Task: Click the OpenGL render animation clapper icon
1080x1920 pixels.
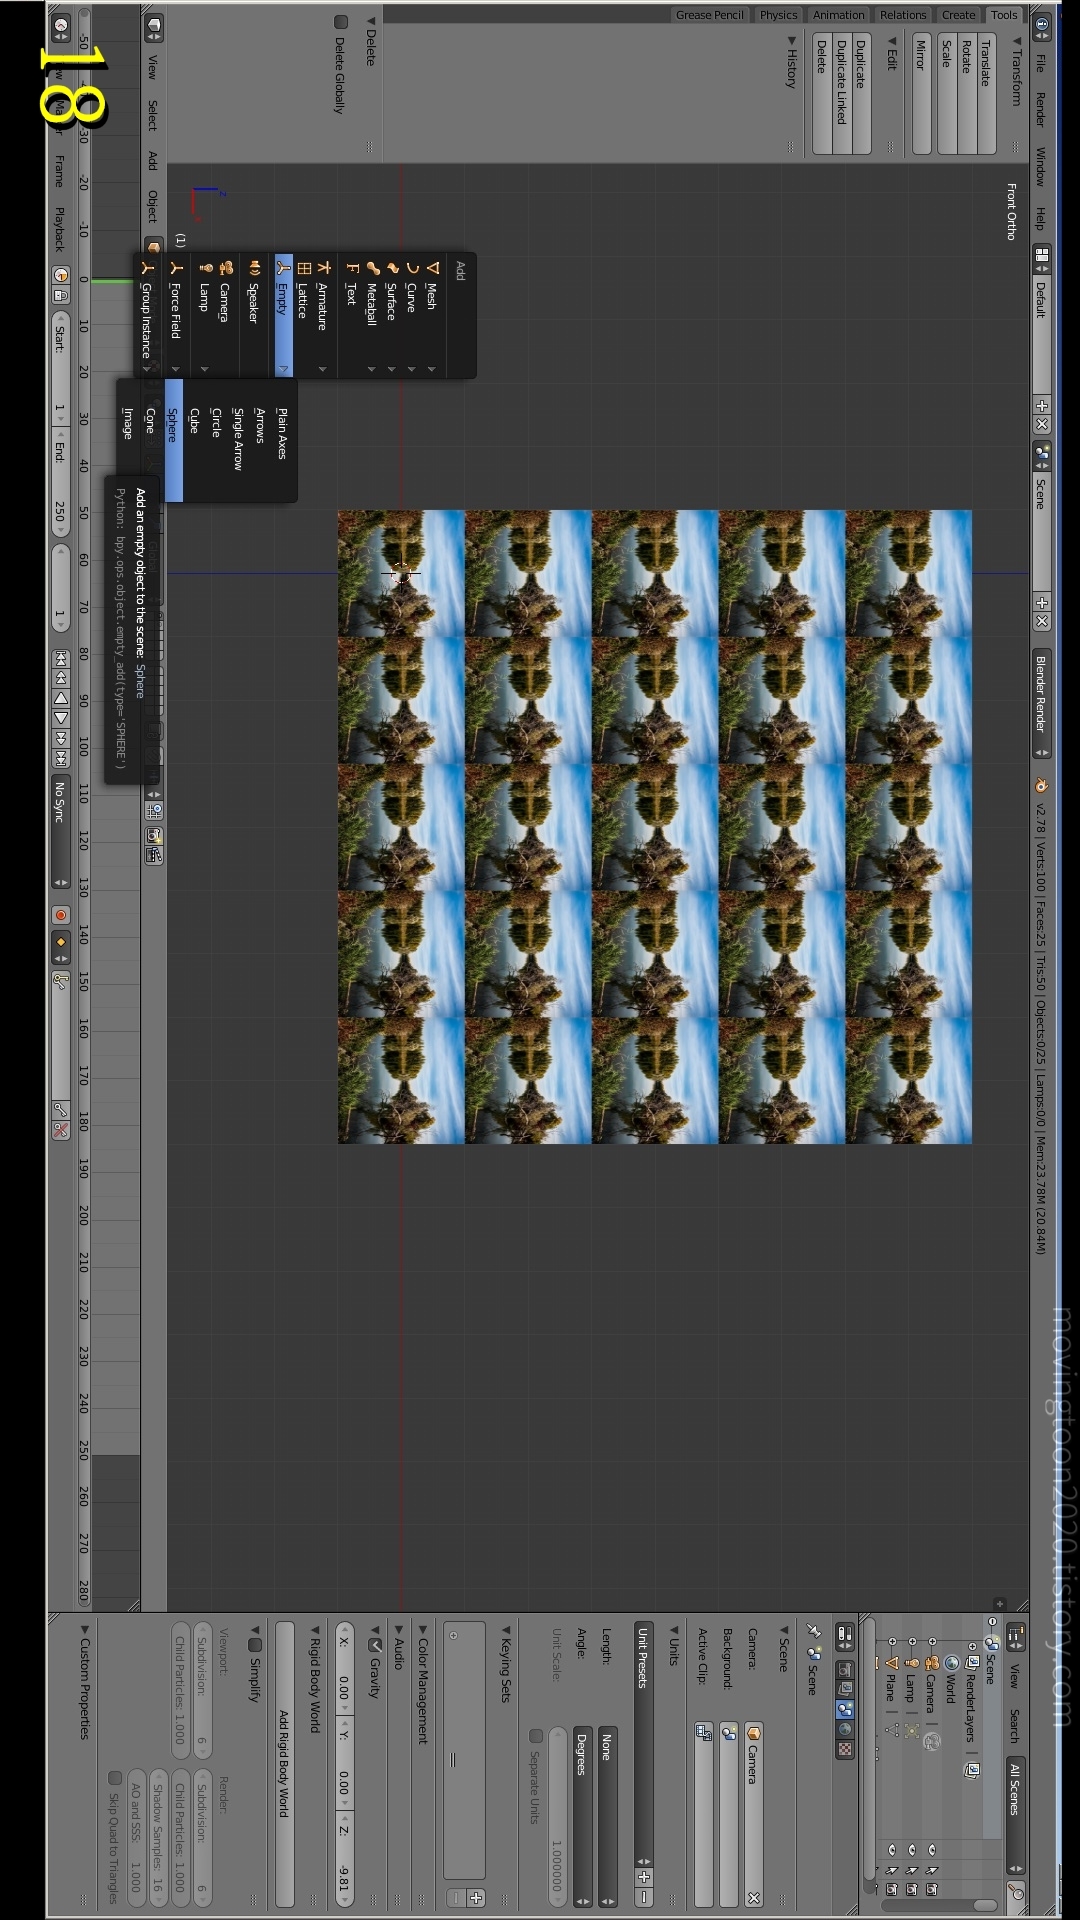Action: click(x=154, y=855)
